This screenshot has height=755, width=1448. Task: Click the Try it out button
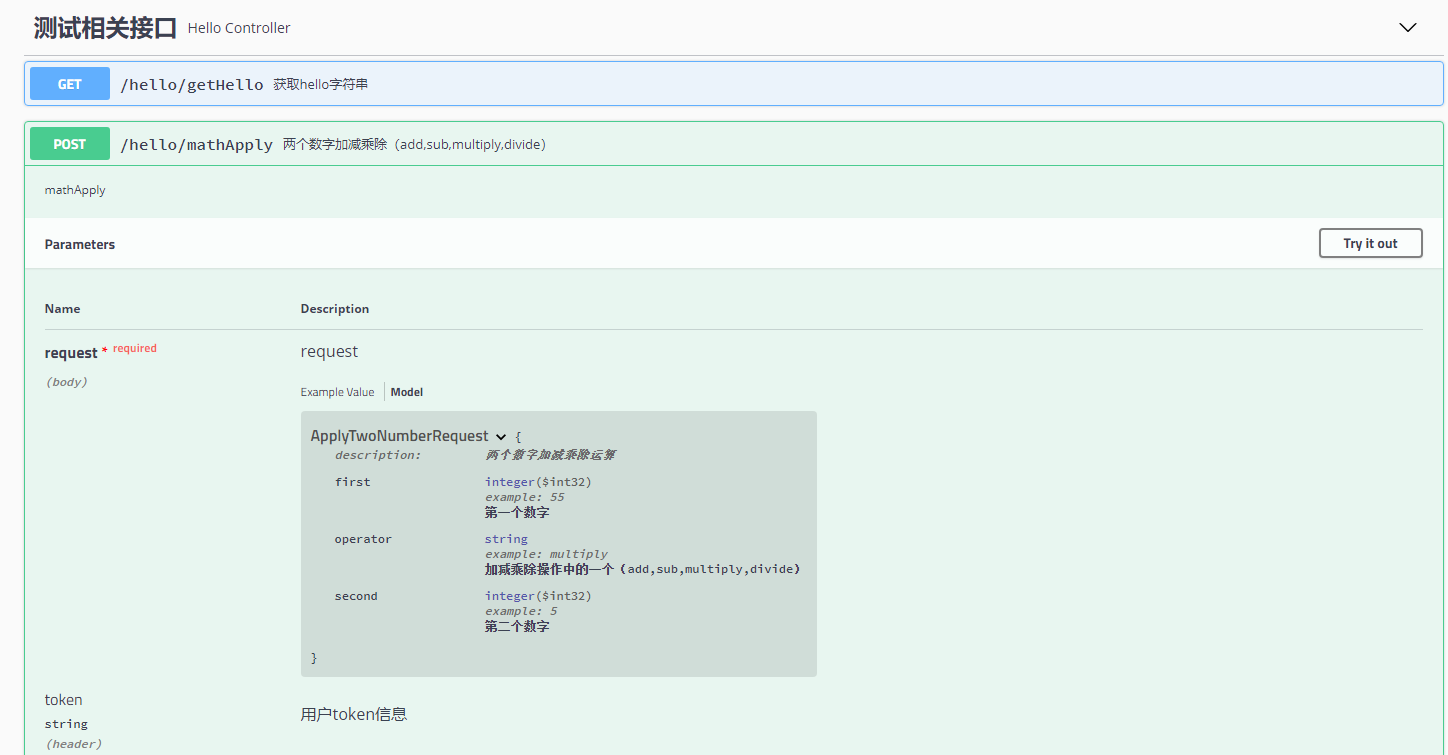tap(1370, 243)
